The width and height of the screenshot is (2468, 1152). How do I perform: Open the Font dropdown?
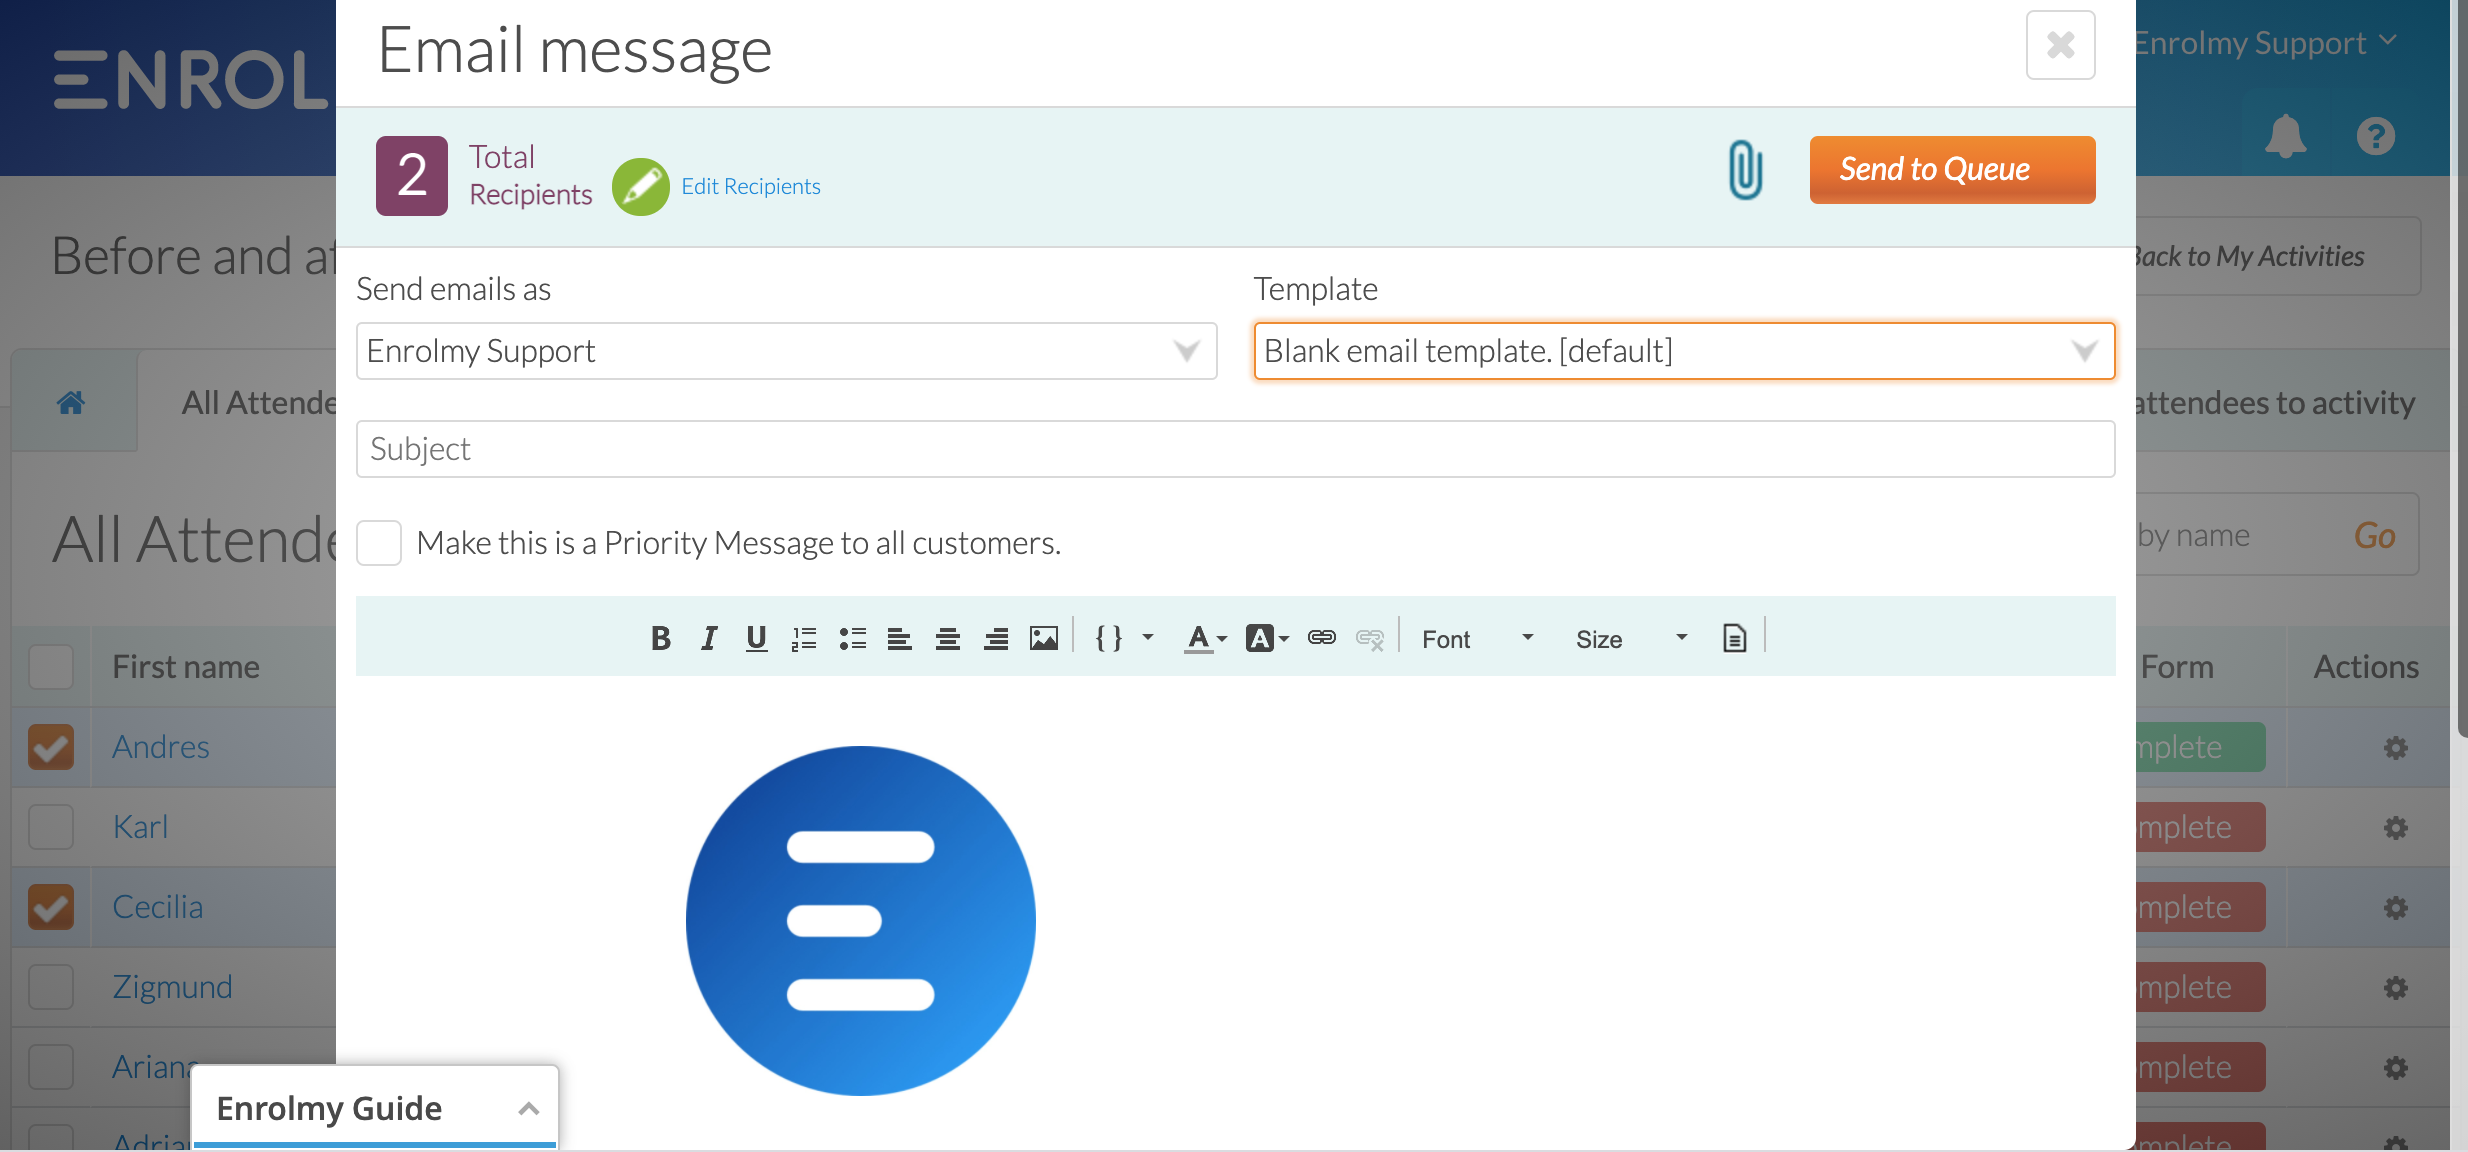pyautogui.click(x=1477, y=639)
